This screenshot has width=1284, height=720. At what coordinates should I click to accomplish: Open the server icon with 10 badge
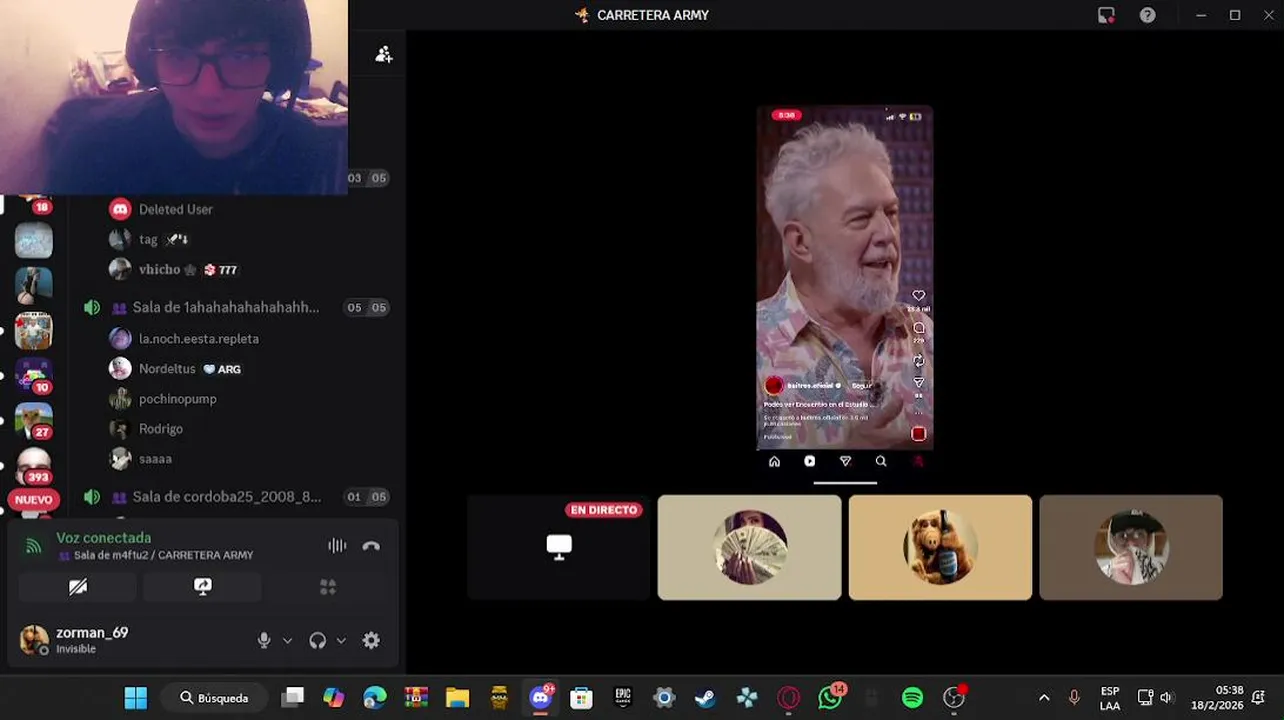[x=34, y=375]
